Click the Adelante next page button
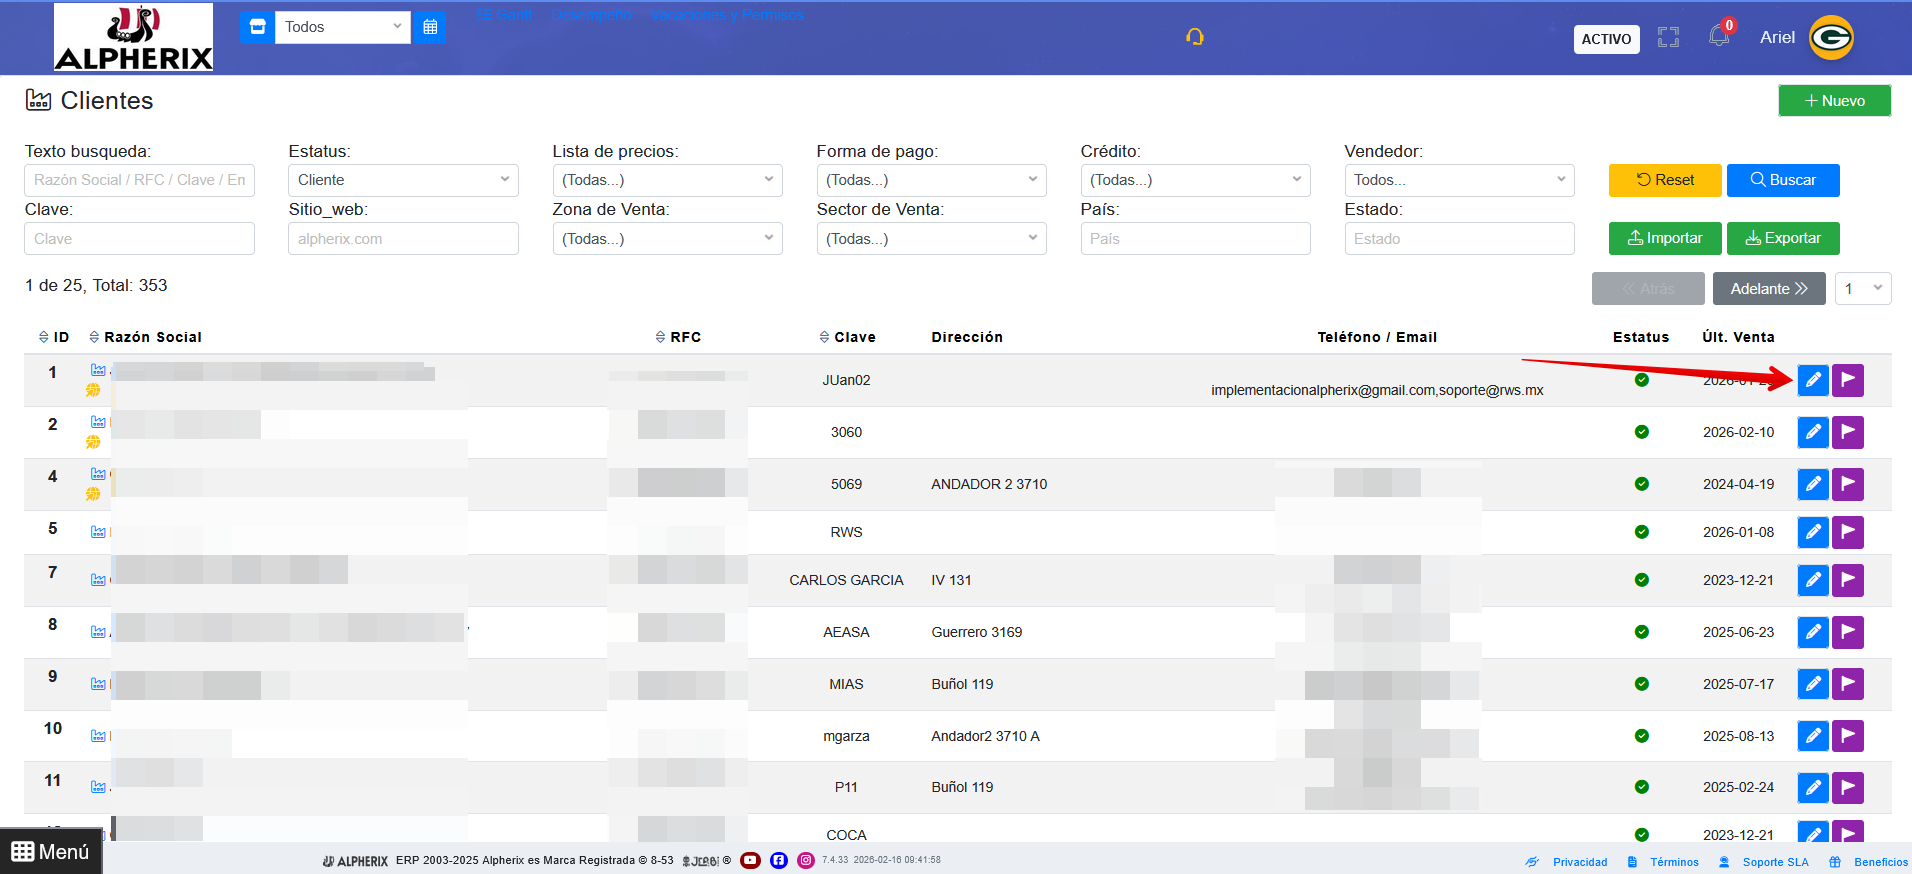The height and width of the screenshot is (874, 1912). point(1769,289)
